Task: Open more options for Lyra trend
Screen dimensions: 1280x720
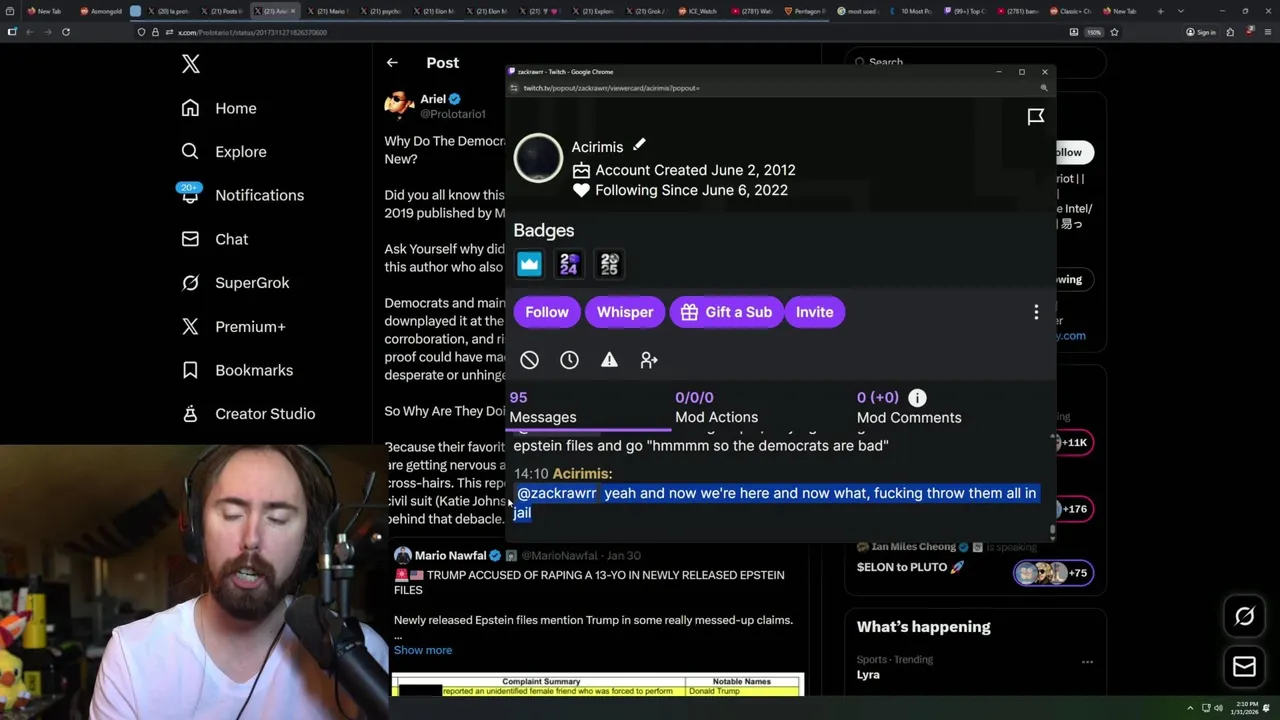Action: (x=1087, y=661)
